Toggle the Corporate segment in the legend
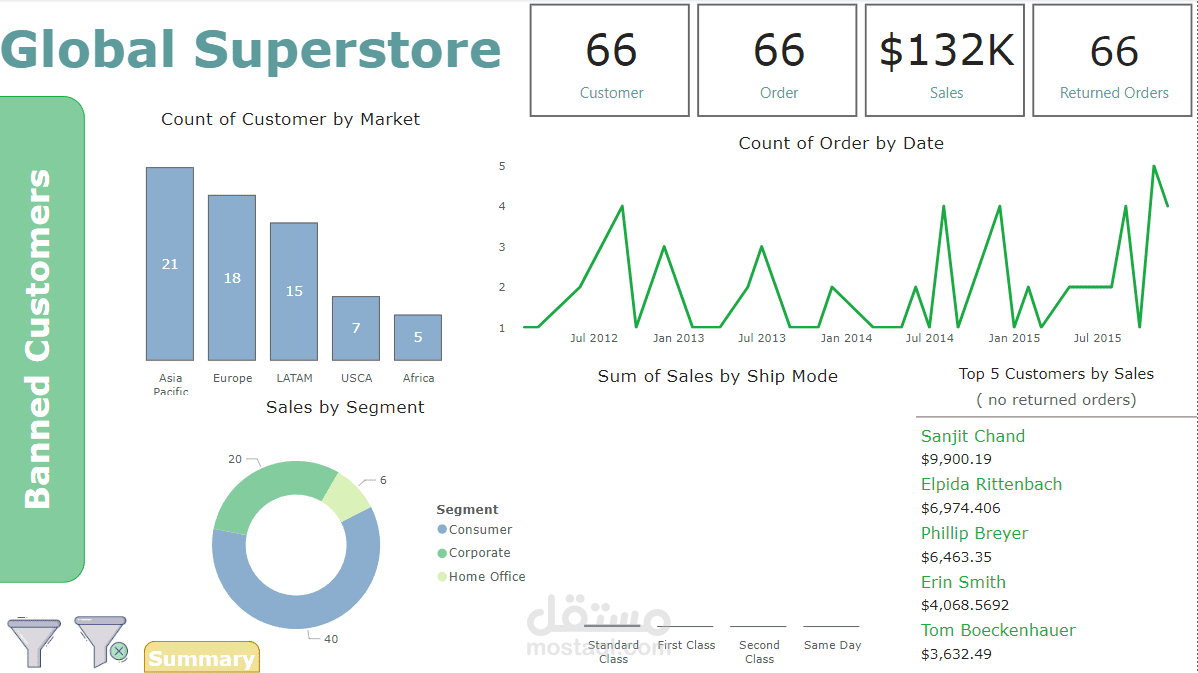The width and height of the screenshot is (1198, 673). click(x=481, y=552)
